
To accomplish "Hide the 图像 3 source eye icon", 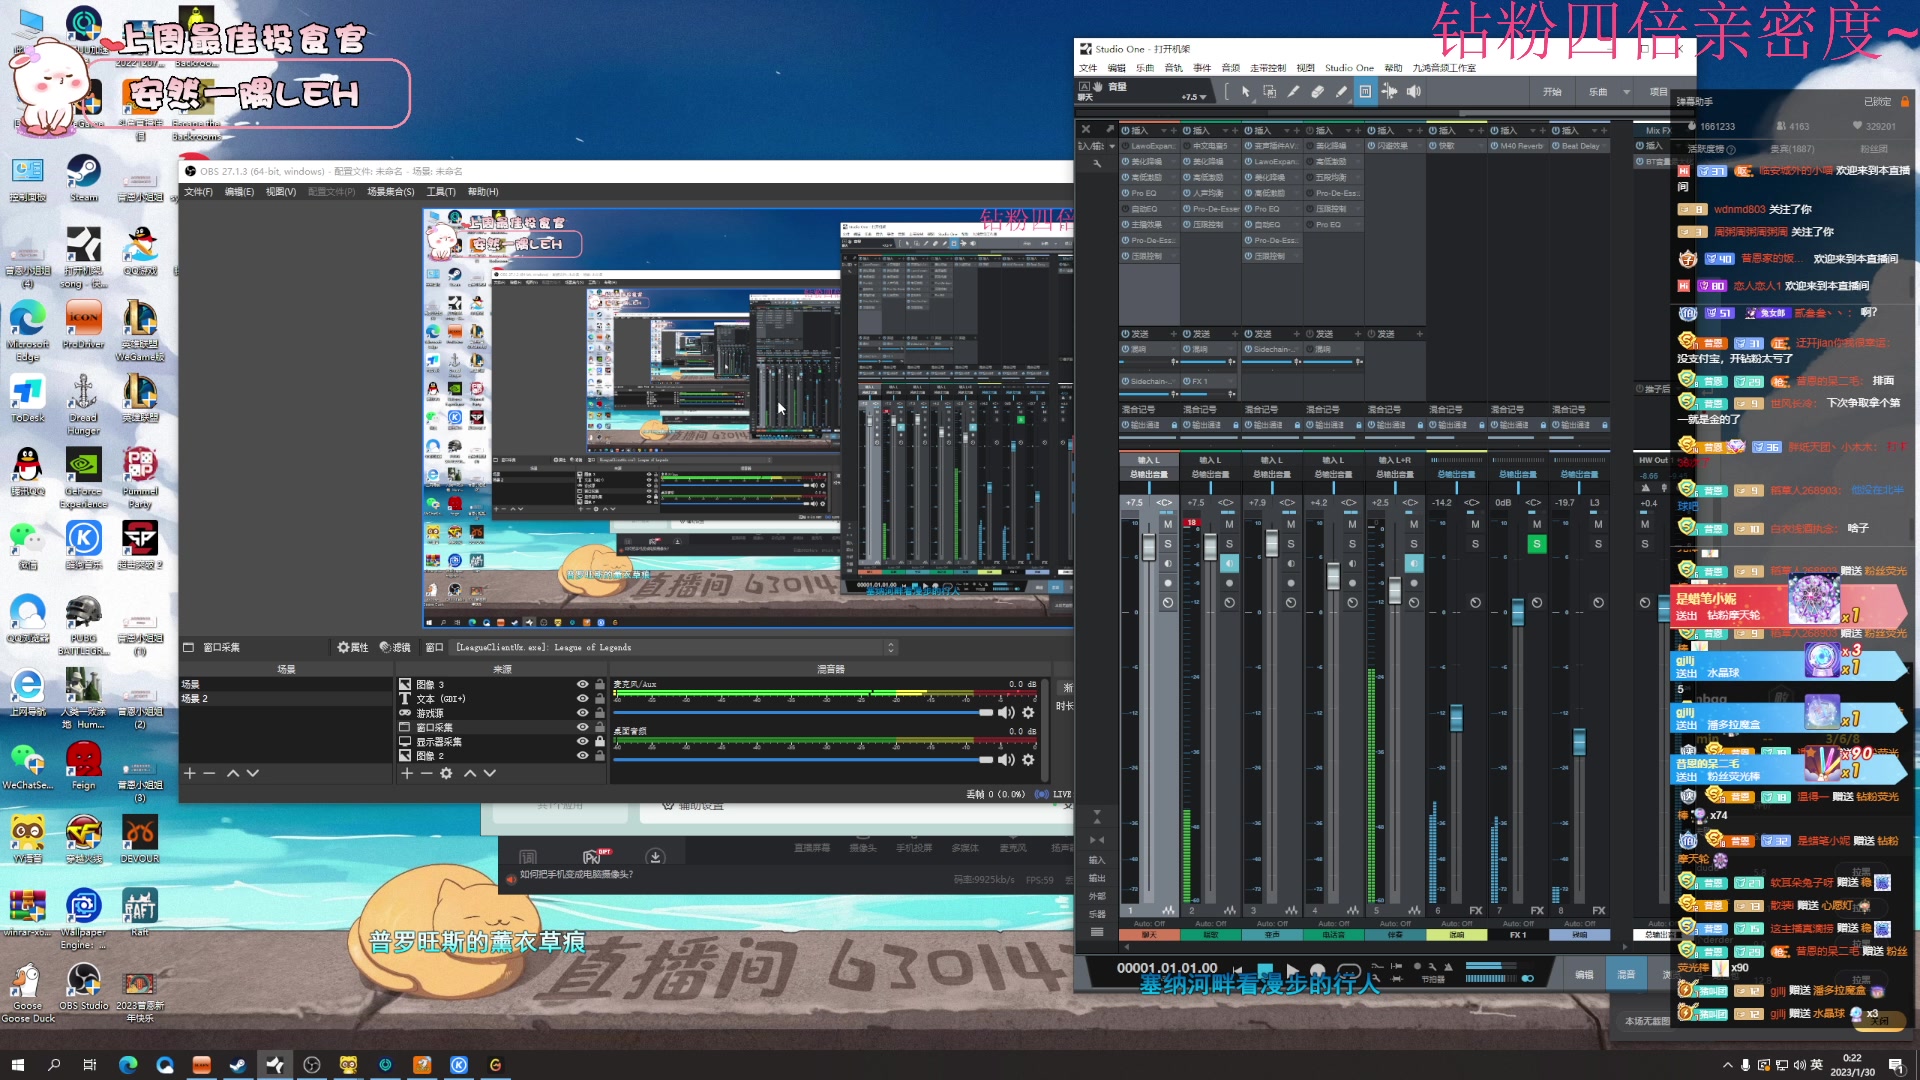I will [582, 684].
